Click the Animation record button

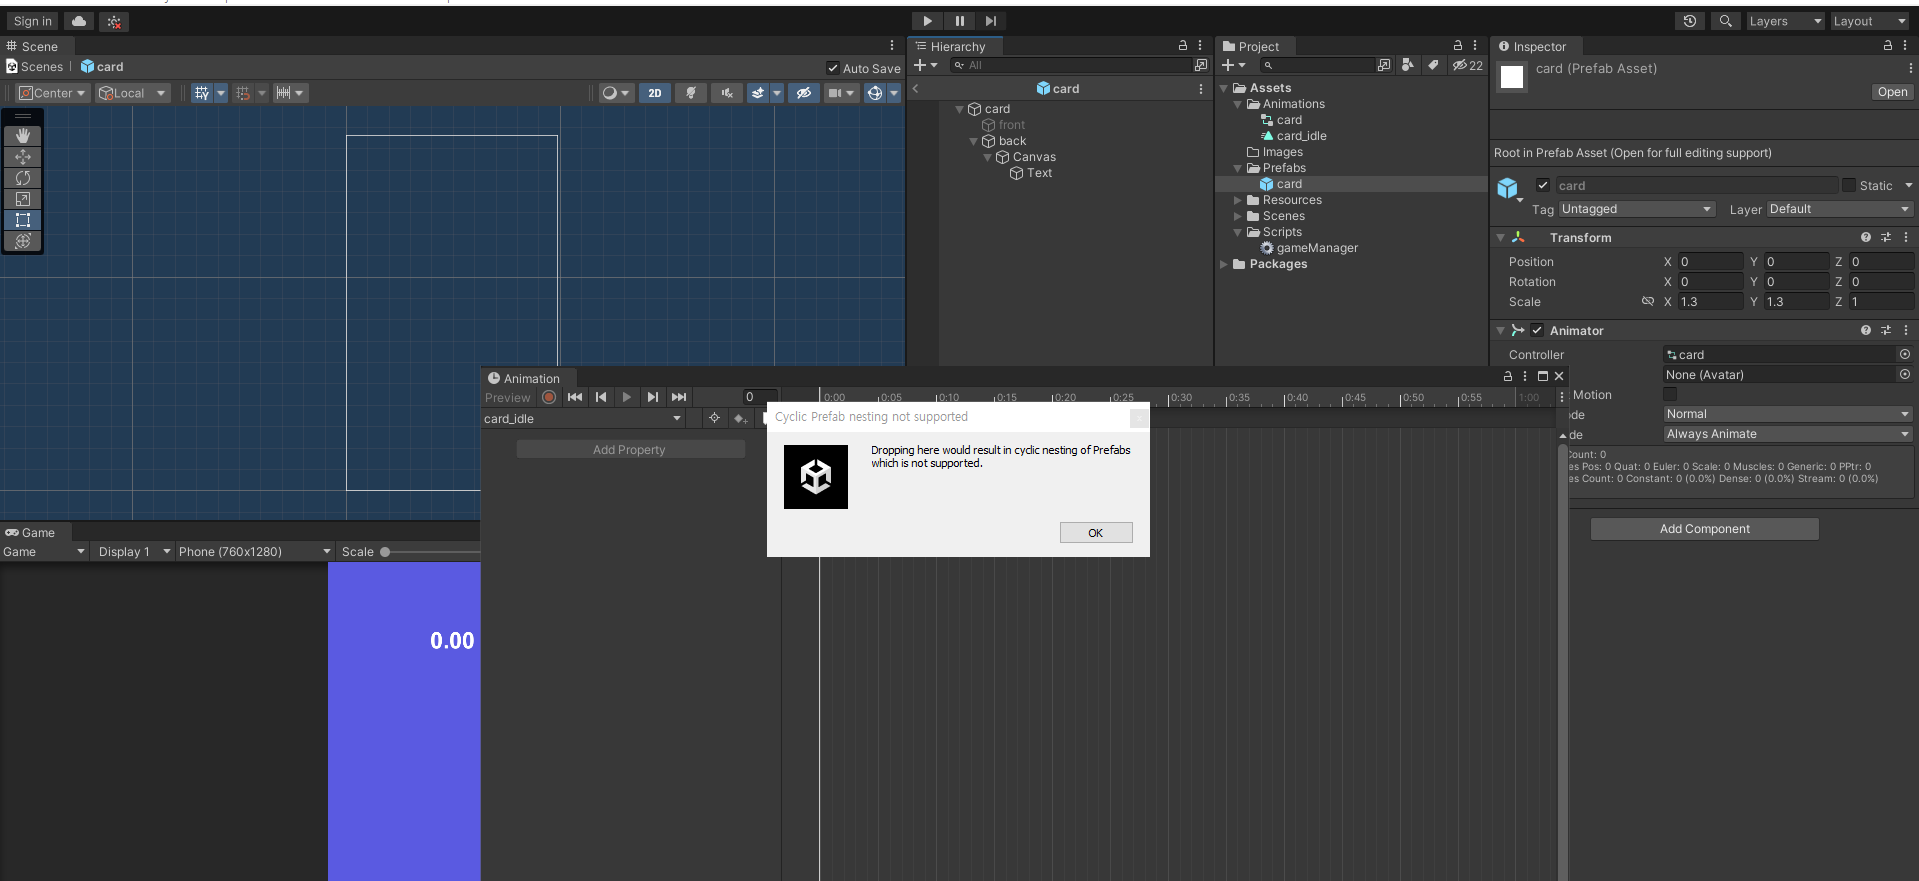pos(549,397)
